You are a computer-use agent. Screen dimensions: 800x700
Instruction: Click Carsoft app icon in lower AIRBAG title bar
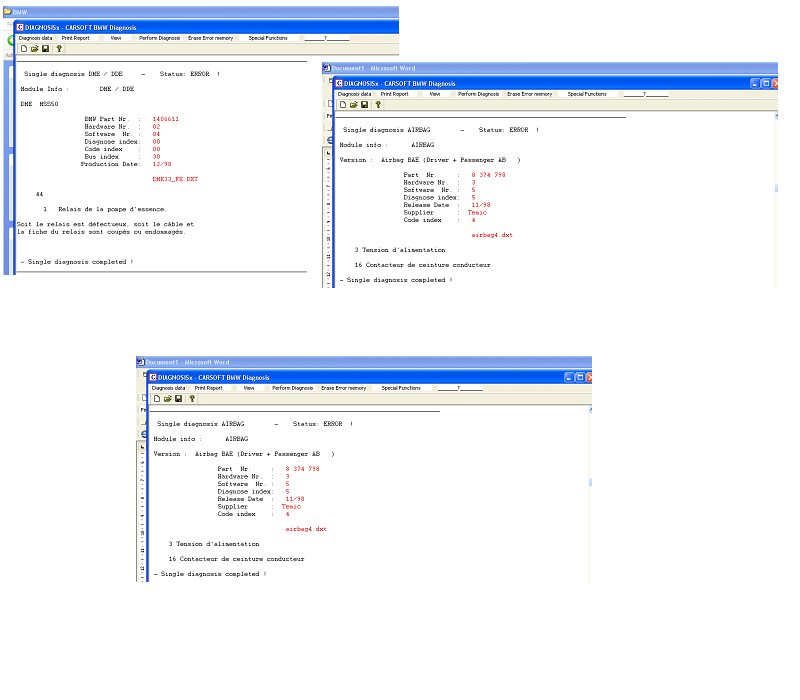pos(153,378)
